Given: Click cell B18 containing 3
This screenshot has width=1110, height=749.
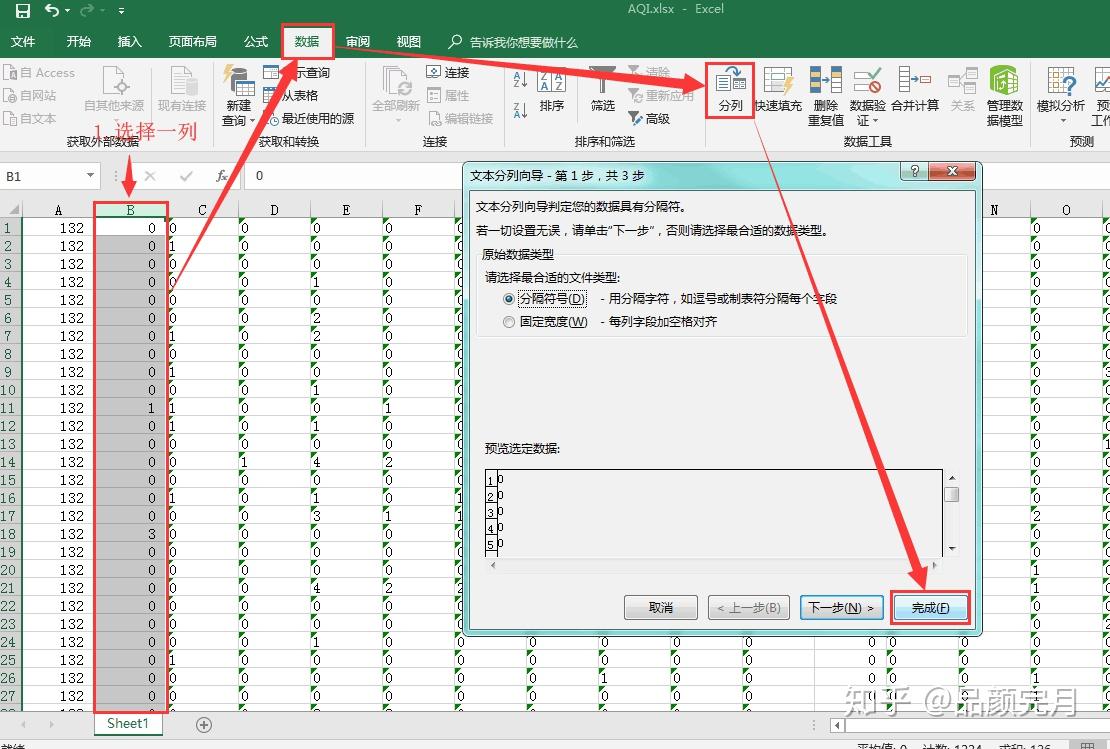Looking at the screenshot, I should pyautogui.click(x=130, y=534).
